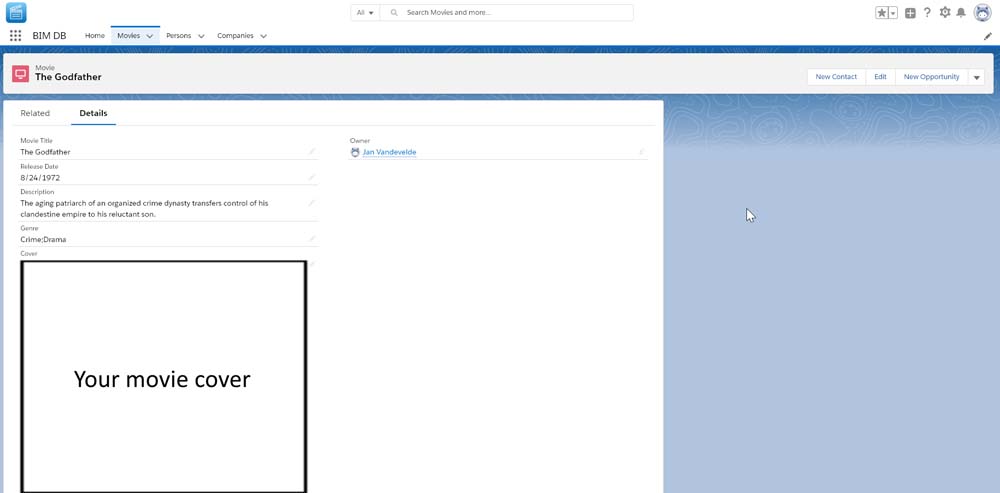Click the search magnifier icon
This screenshot has height=493, width=1000.
tap(394, 12)
